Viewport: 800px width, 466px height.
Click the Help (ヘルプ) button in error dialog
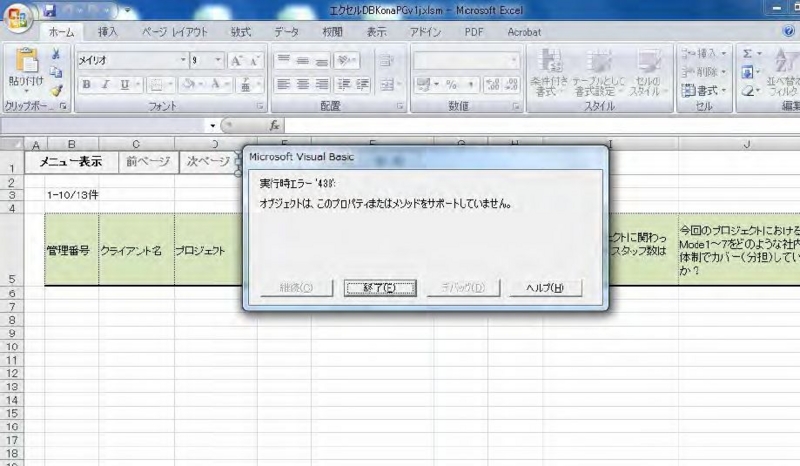(545, 288)
